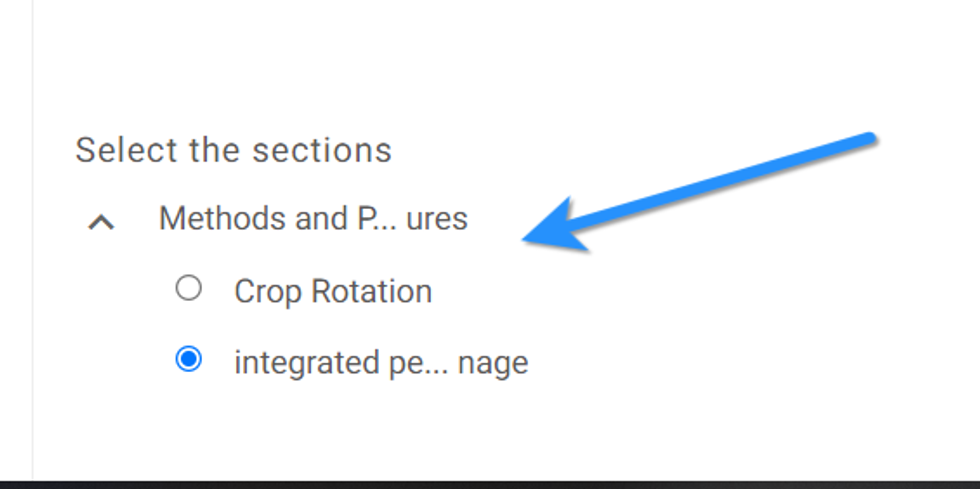The image size is (980, 489).
Task: Click the Methods and P... ures section title
Action: coord(312,218)
